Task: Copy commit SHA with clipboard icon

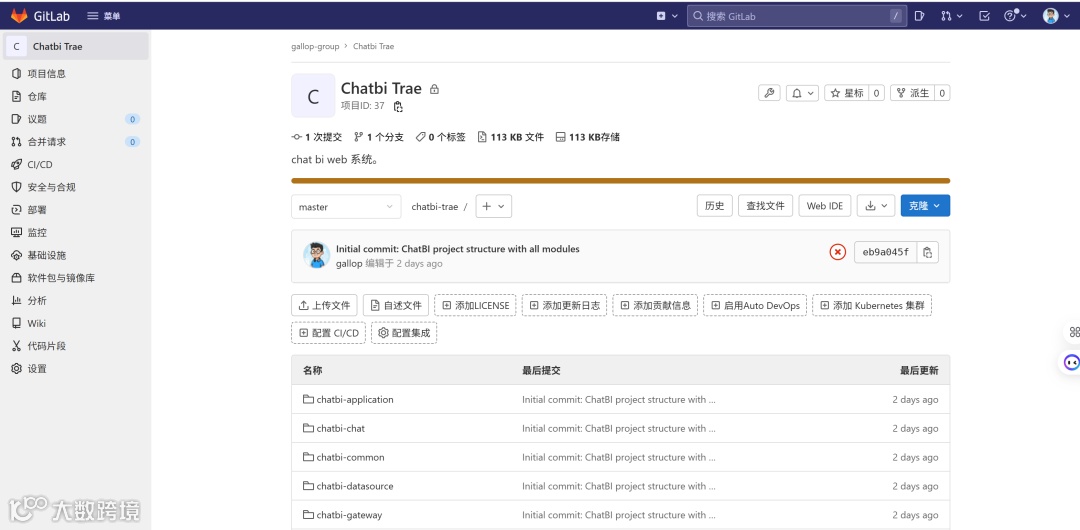Action: tap(928, 252)
